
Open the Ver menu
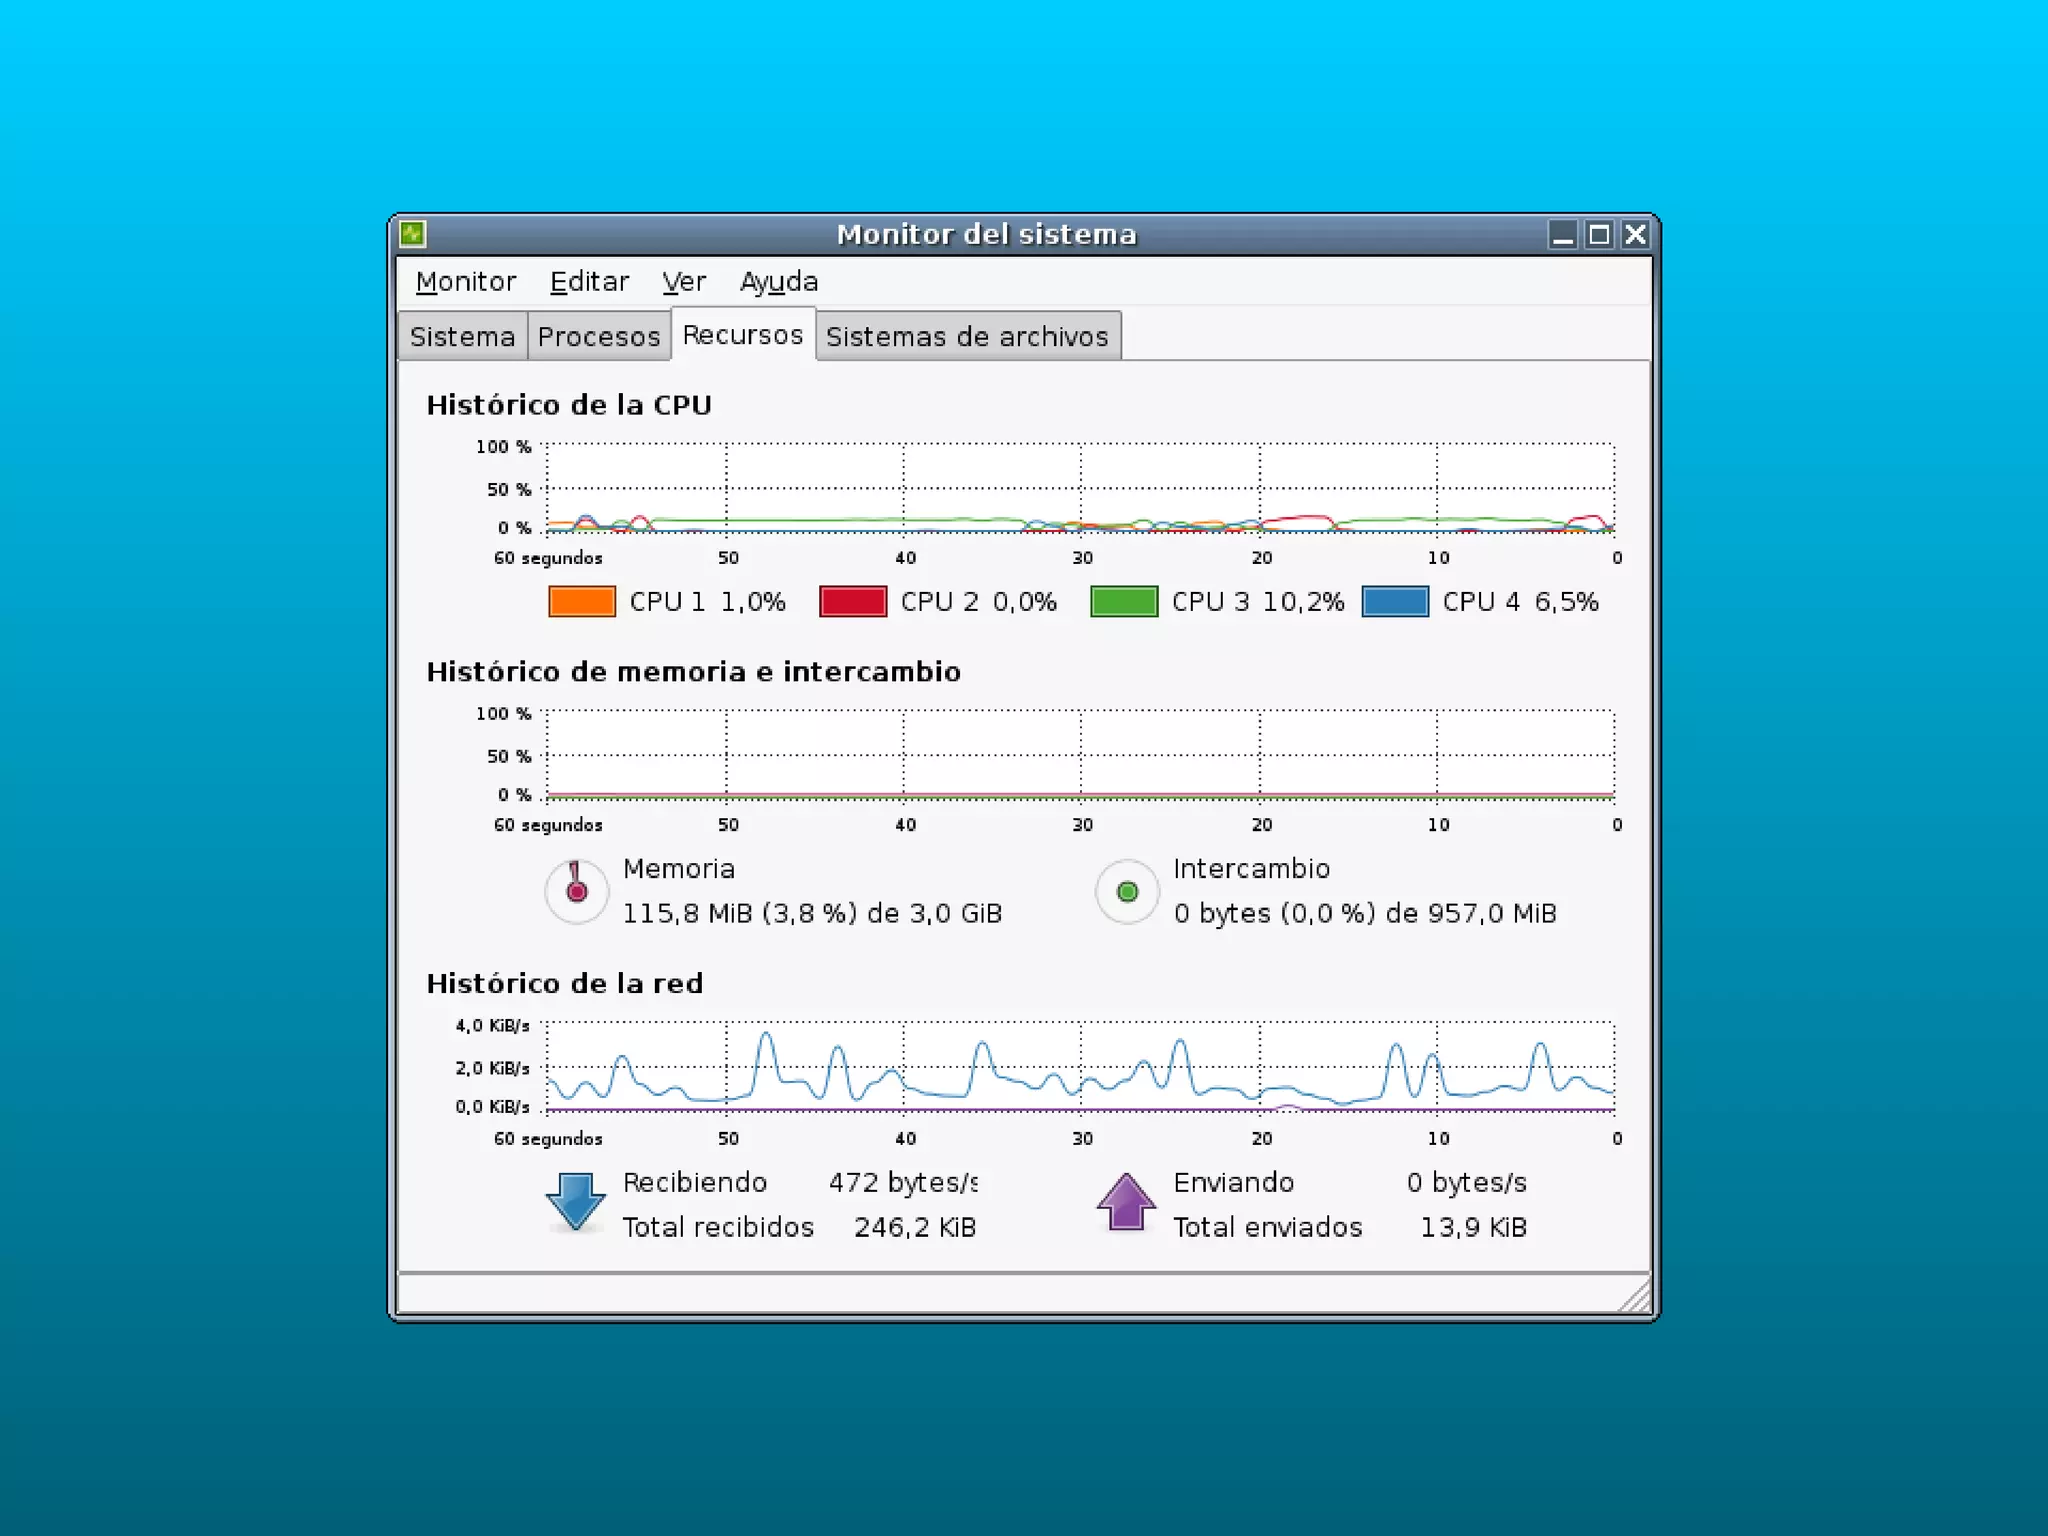[684, 282]
